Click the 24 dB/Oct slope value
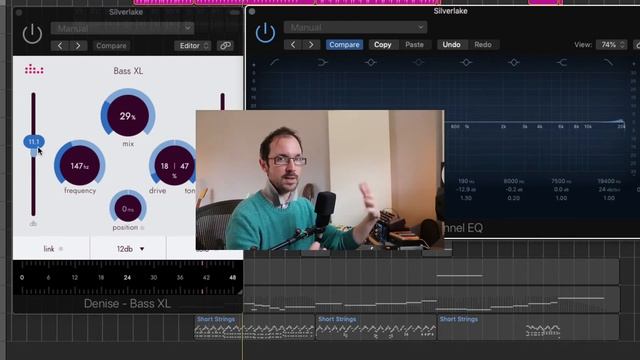 [x=609, y=189]
